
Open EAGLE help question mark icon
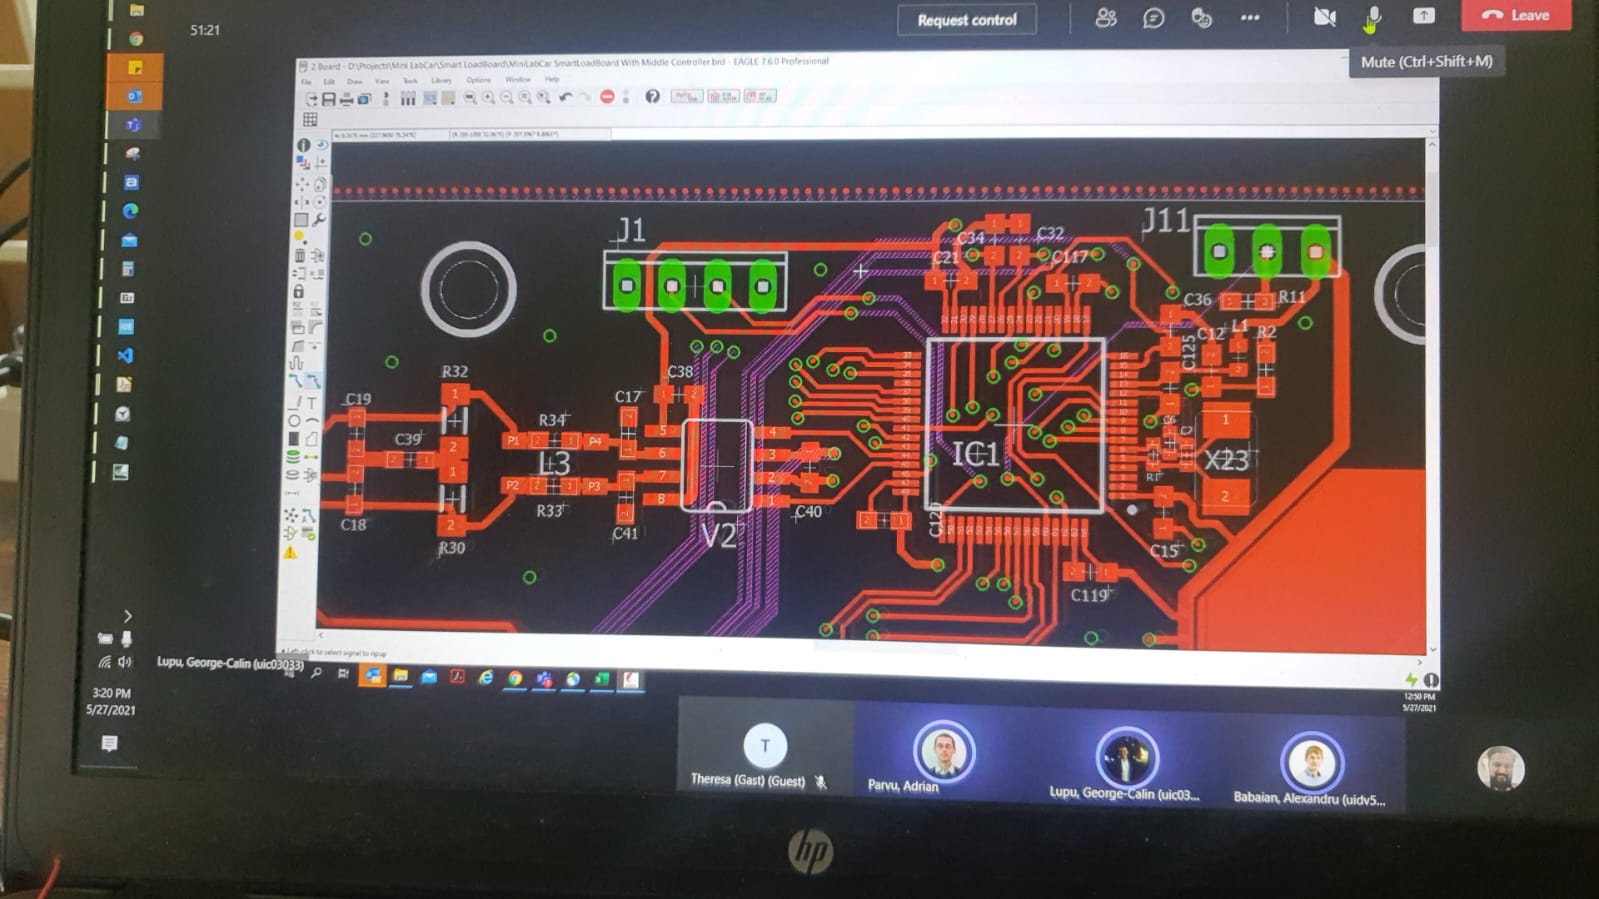point(652,97)
